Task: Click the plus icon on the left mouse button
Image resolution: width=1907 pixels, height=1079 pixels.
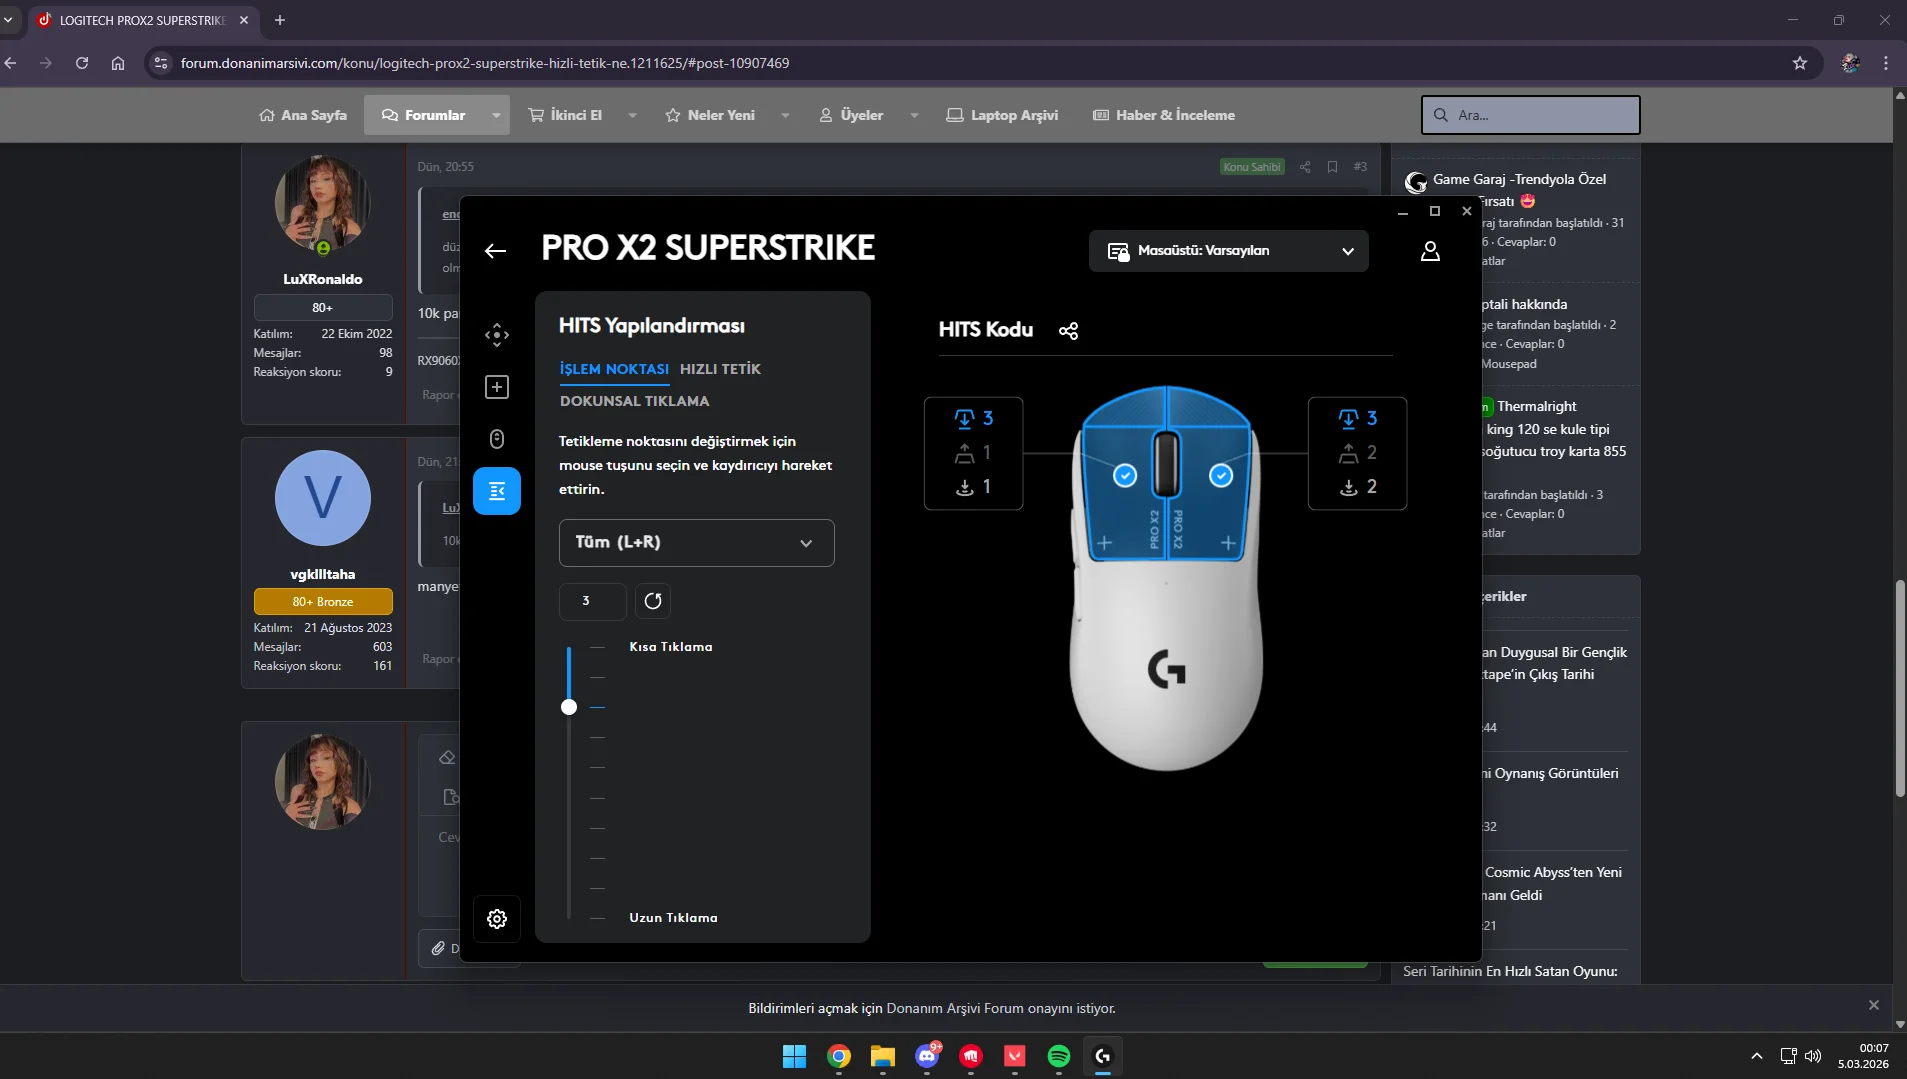Action: click(1104, 543)
